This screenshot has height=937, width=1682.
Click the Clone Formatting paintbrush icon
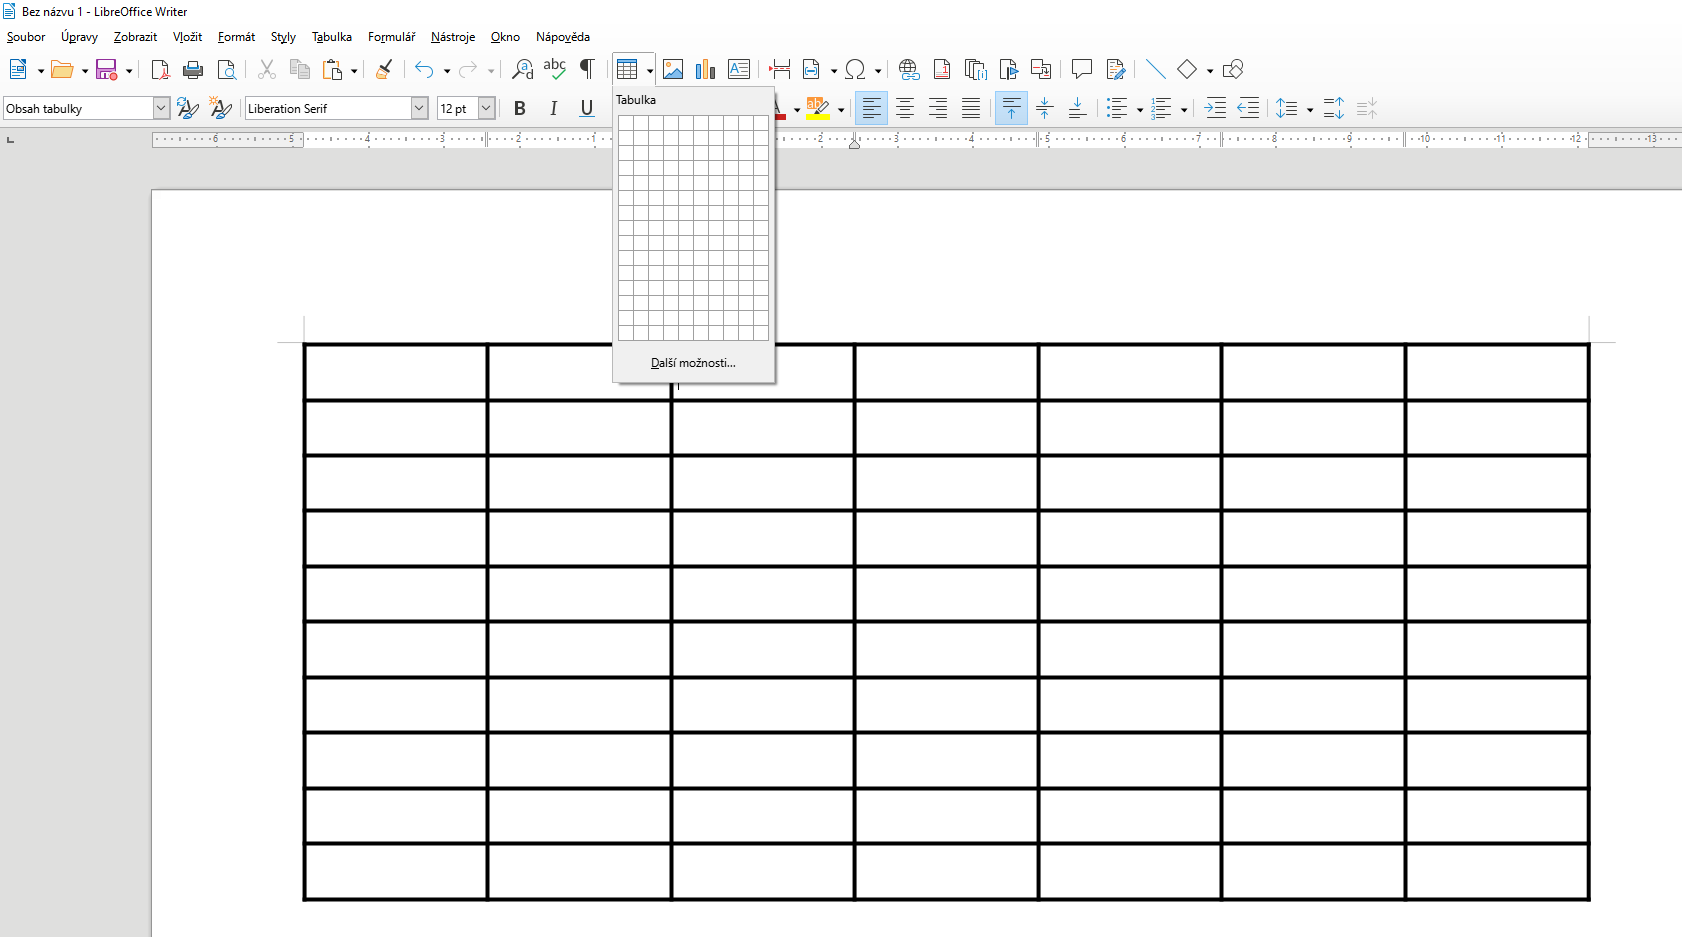[x=384, y=70]
